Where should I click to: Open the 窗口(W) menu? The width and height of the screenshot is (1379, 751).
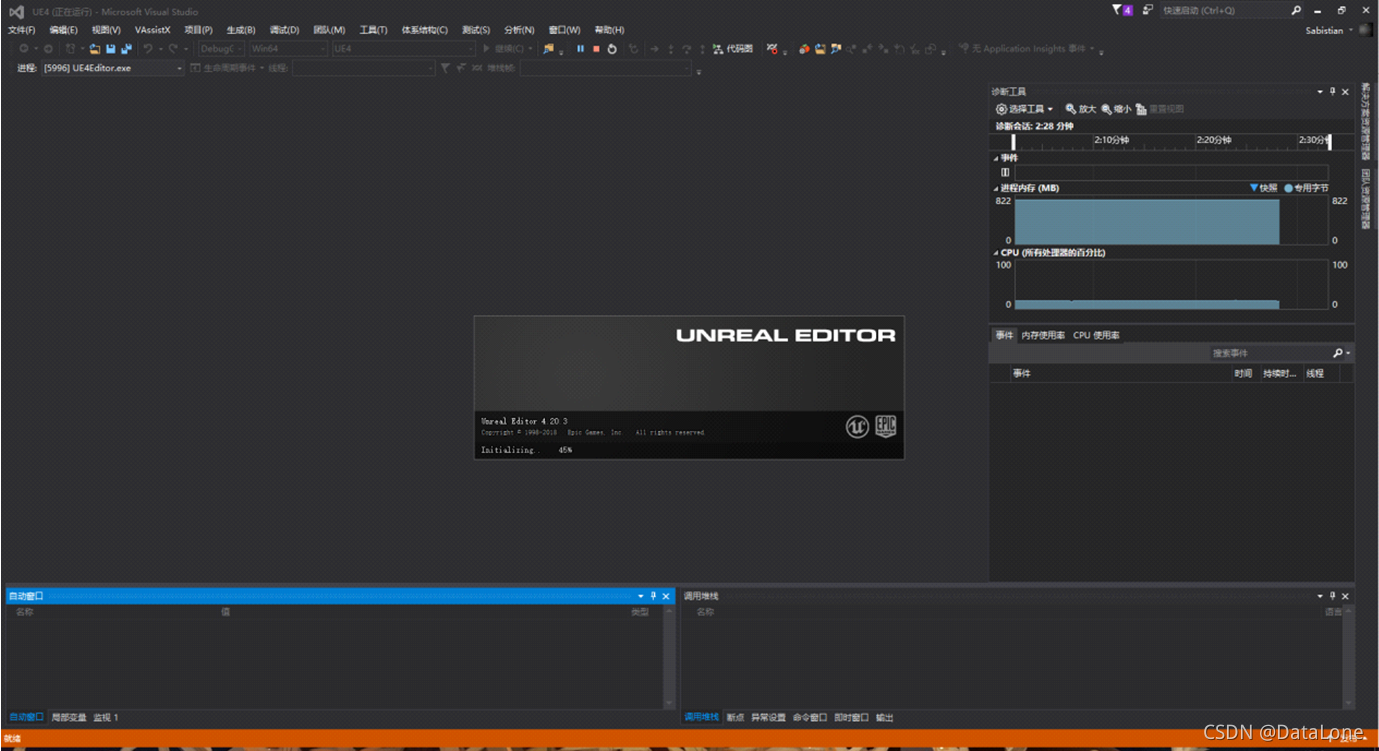564,30
